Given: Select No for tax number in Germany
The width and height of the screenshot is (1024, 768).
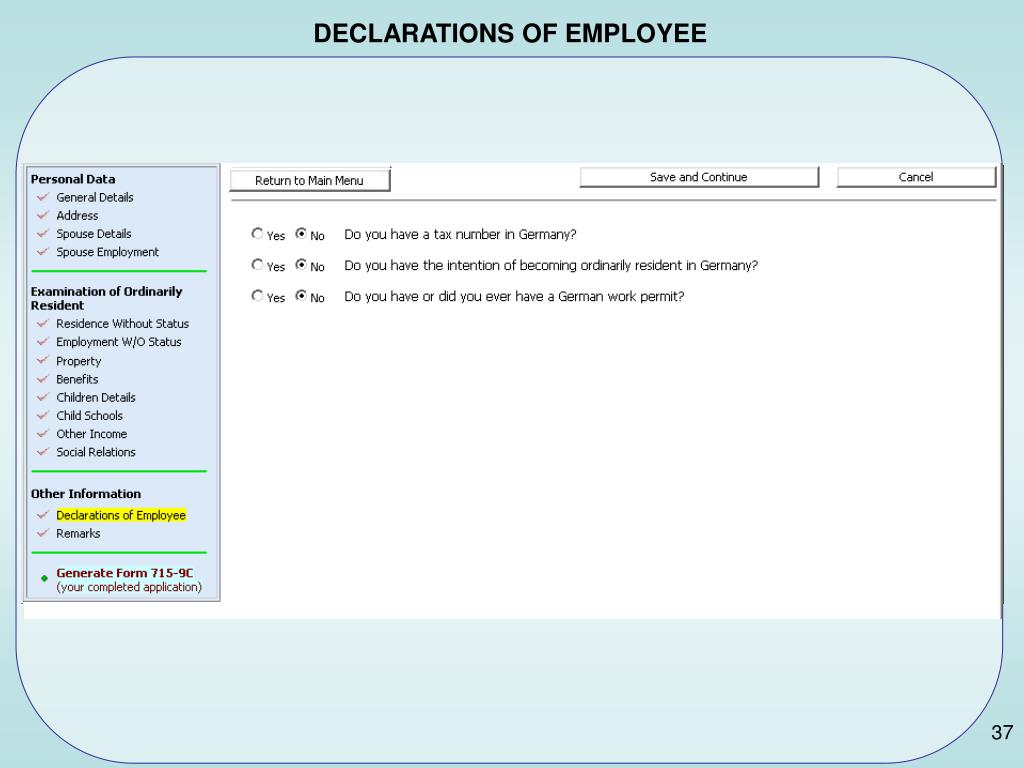Looking at the screenshot, I should tap(301, 233).
